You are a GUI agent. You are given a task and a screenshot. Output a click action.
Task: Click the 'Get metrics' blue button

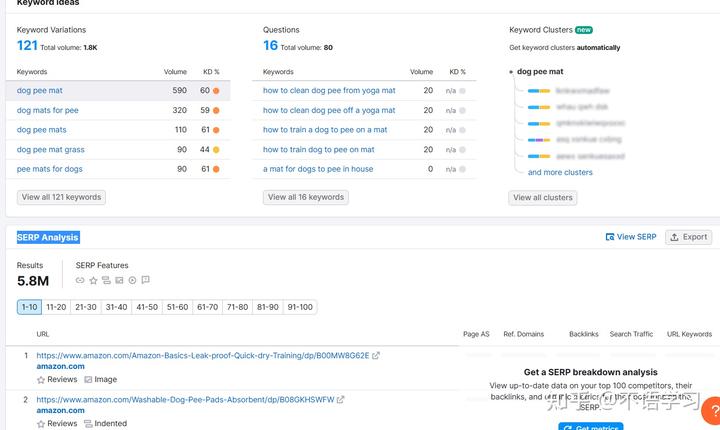(x=591, y=427)
